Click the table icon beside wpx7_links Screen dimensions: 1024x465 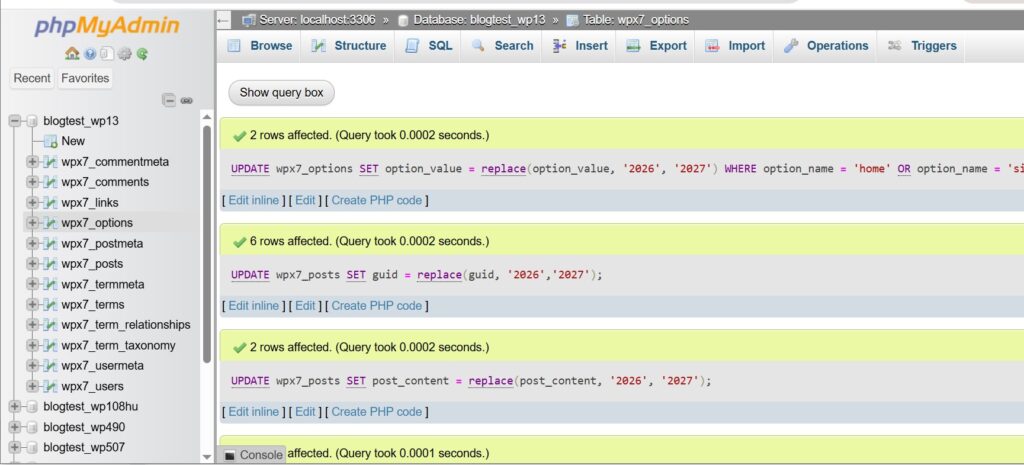(x=51, y=202)
